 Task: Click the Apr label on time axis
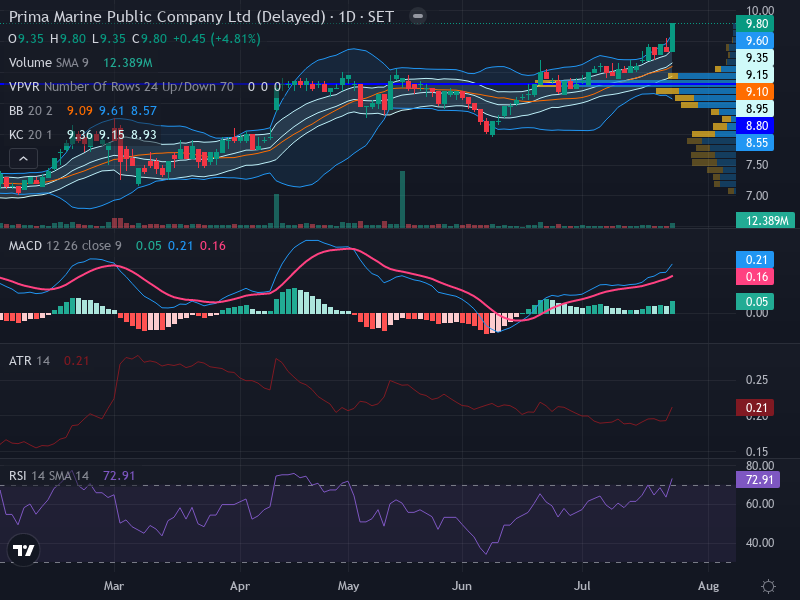pos(240,586)
